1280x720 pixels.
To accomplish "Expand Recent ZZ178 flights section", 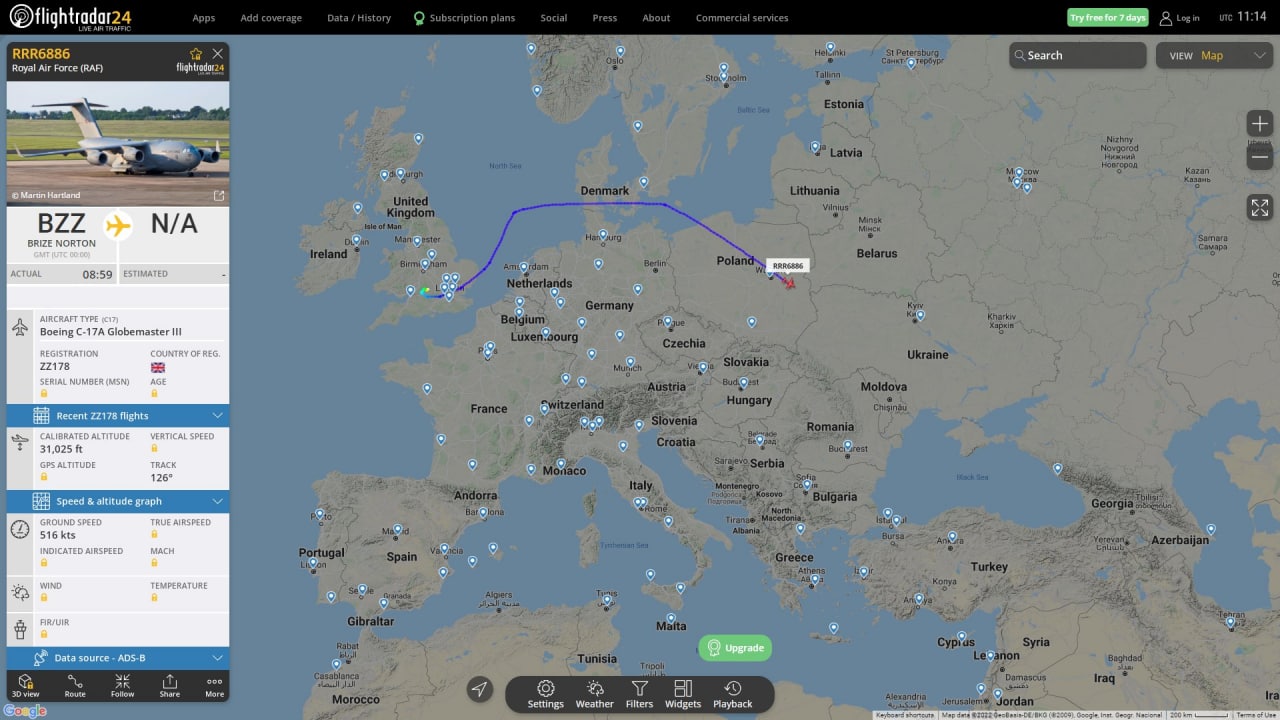I will (118, 416).
